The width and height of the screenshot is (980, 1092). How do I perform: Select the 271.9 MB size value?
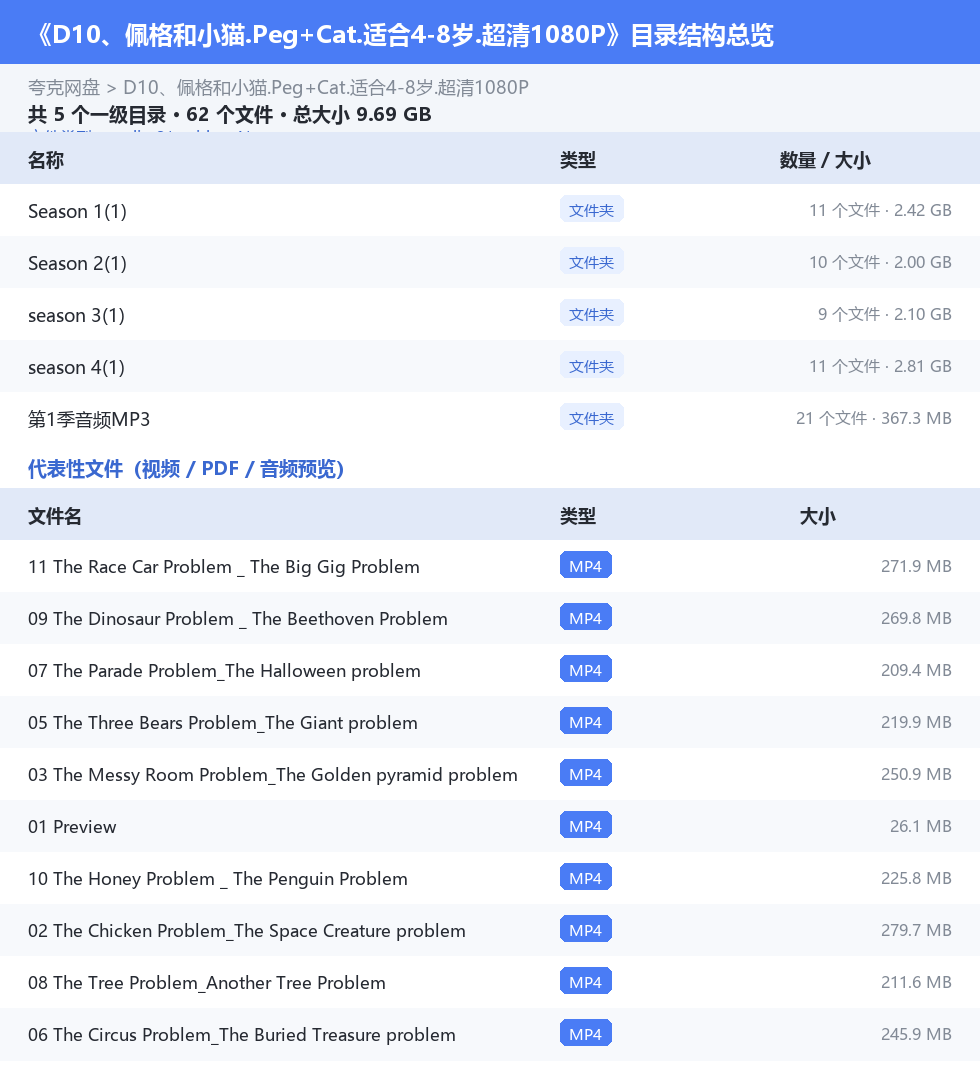[916, 566]
